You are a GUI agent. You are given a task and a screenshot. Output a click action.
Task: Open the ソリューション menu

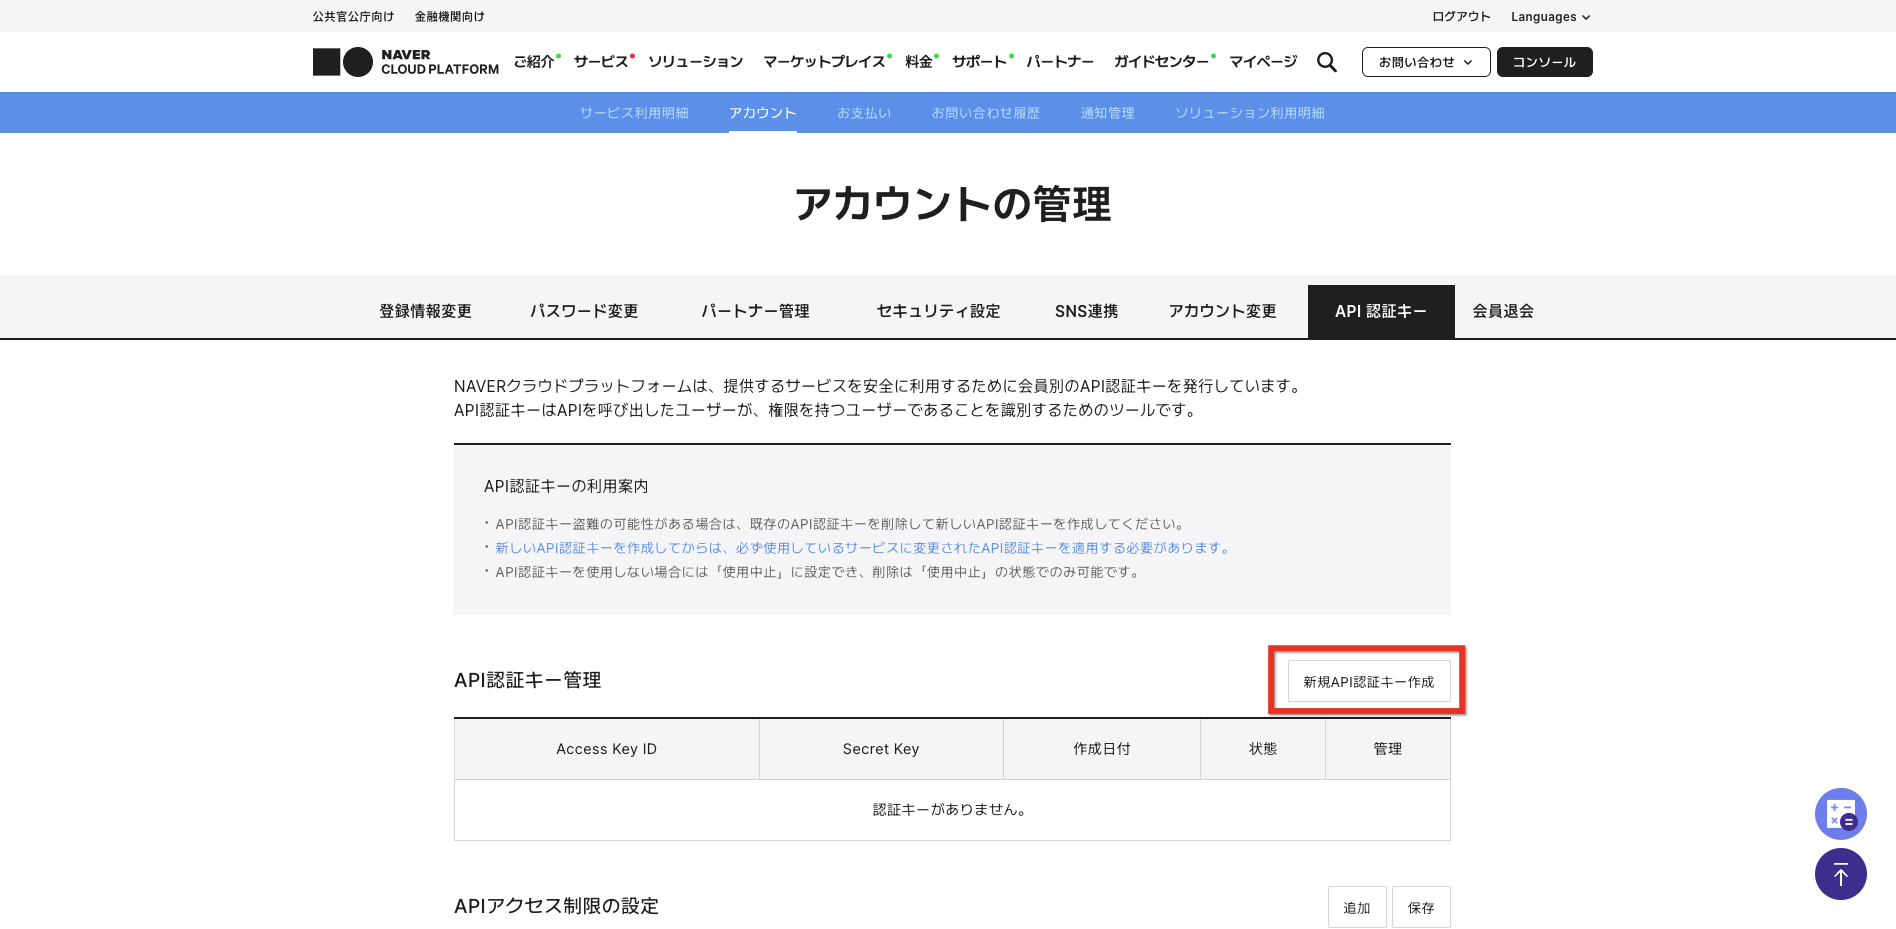(x=696, y=62)
